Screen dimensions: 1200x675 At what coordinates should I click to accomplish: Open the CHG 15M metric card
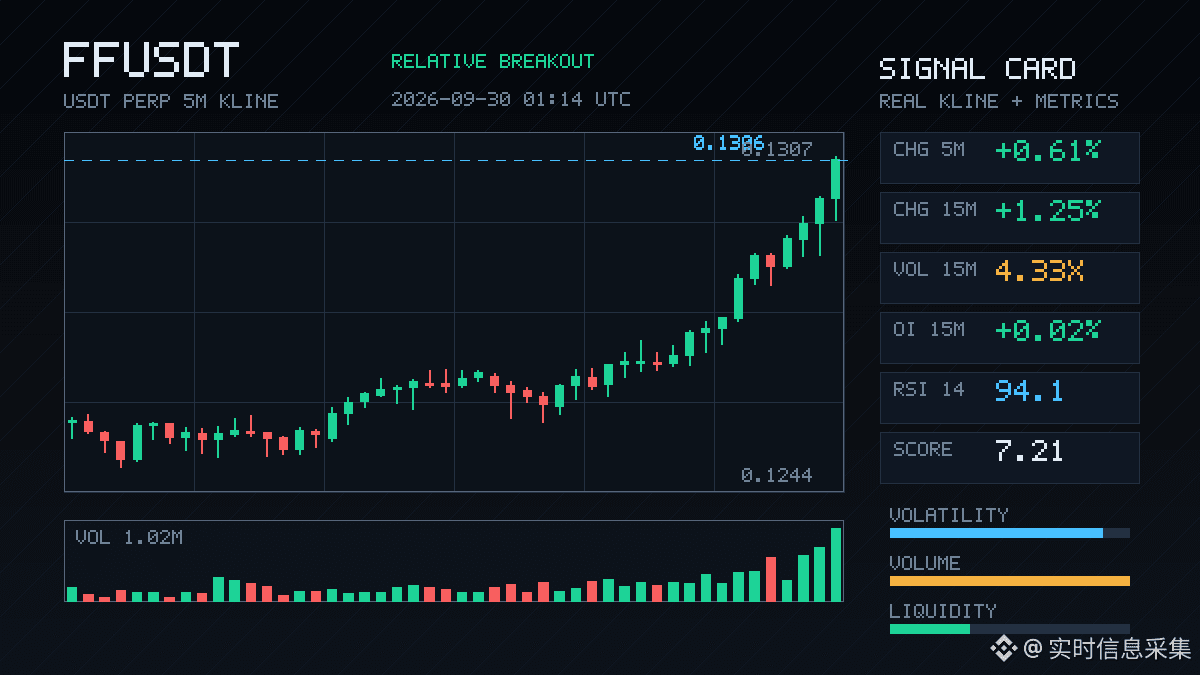coord(1009,217)
